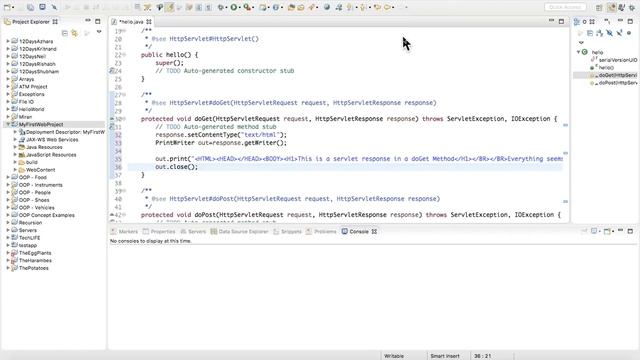The height and width of the screenshot is (360, 640).
Task: Toggle code folding at line 22
Action: tap(124, 55)
